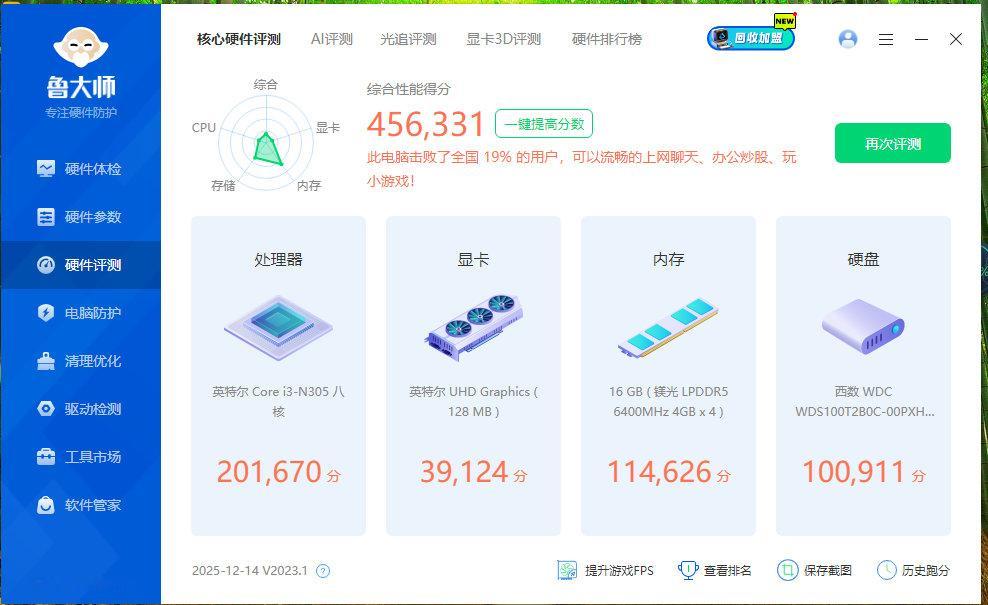Open 清理优化 in the sidebar
This screenshot has height=605, width=988.
(80, 361)
